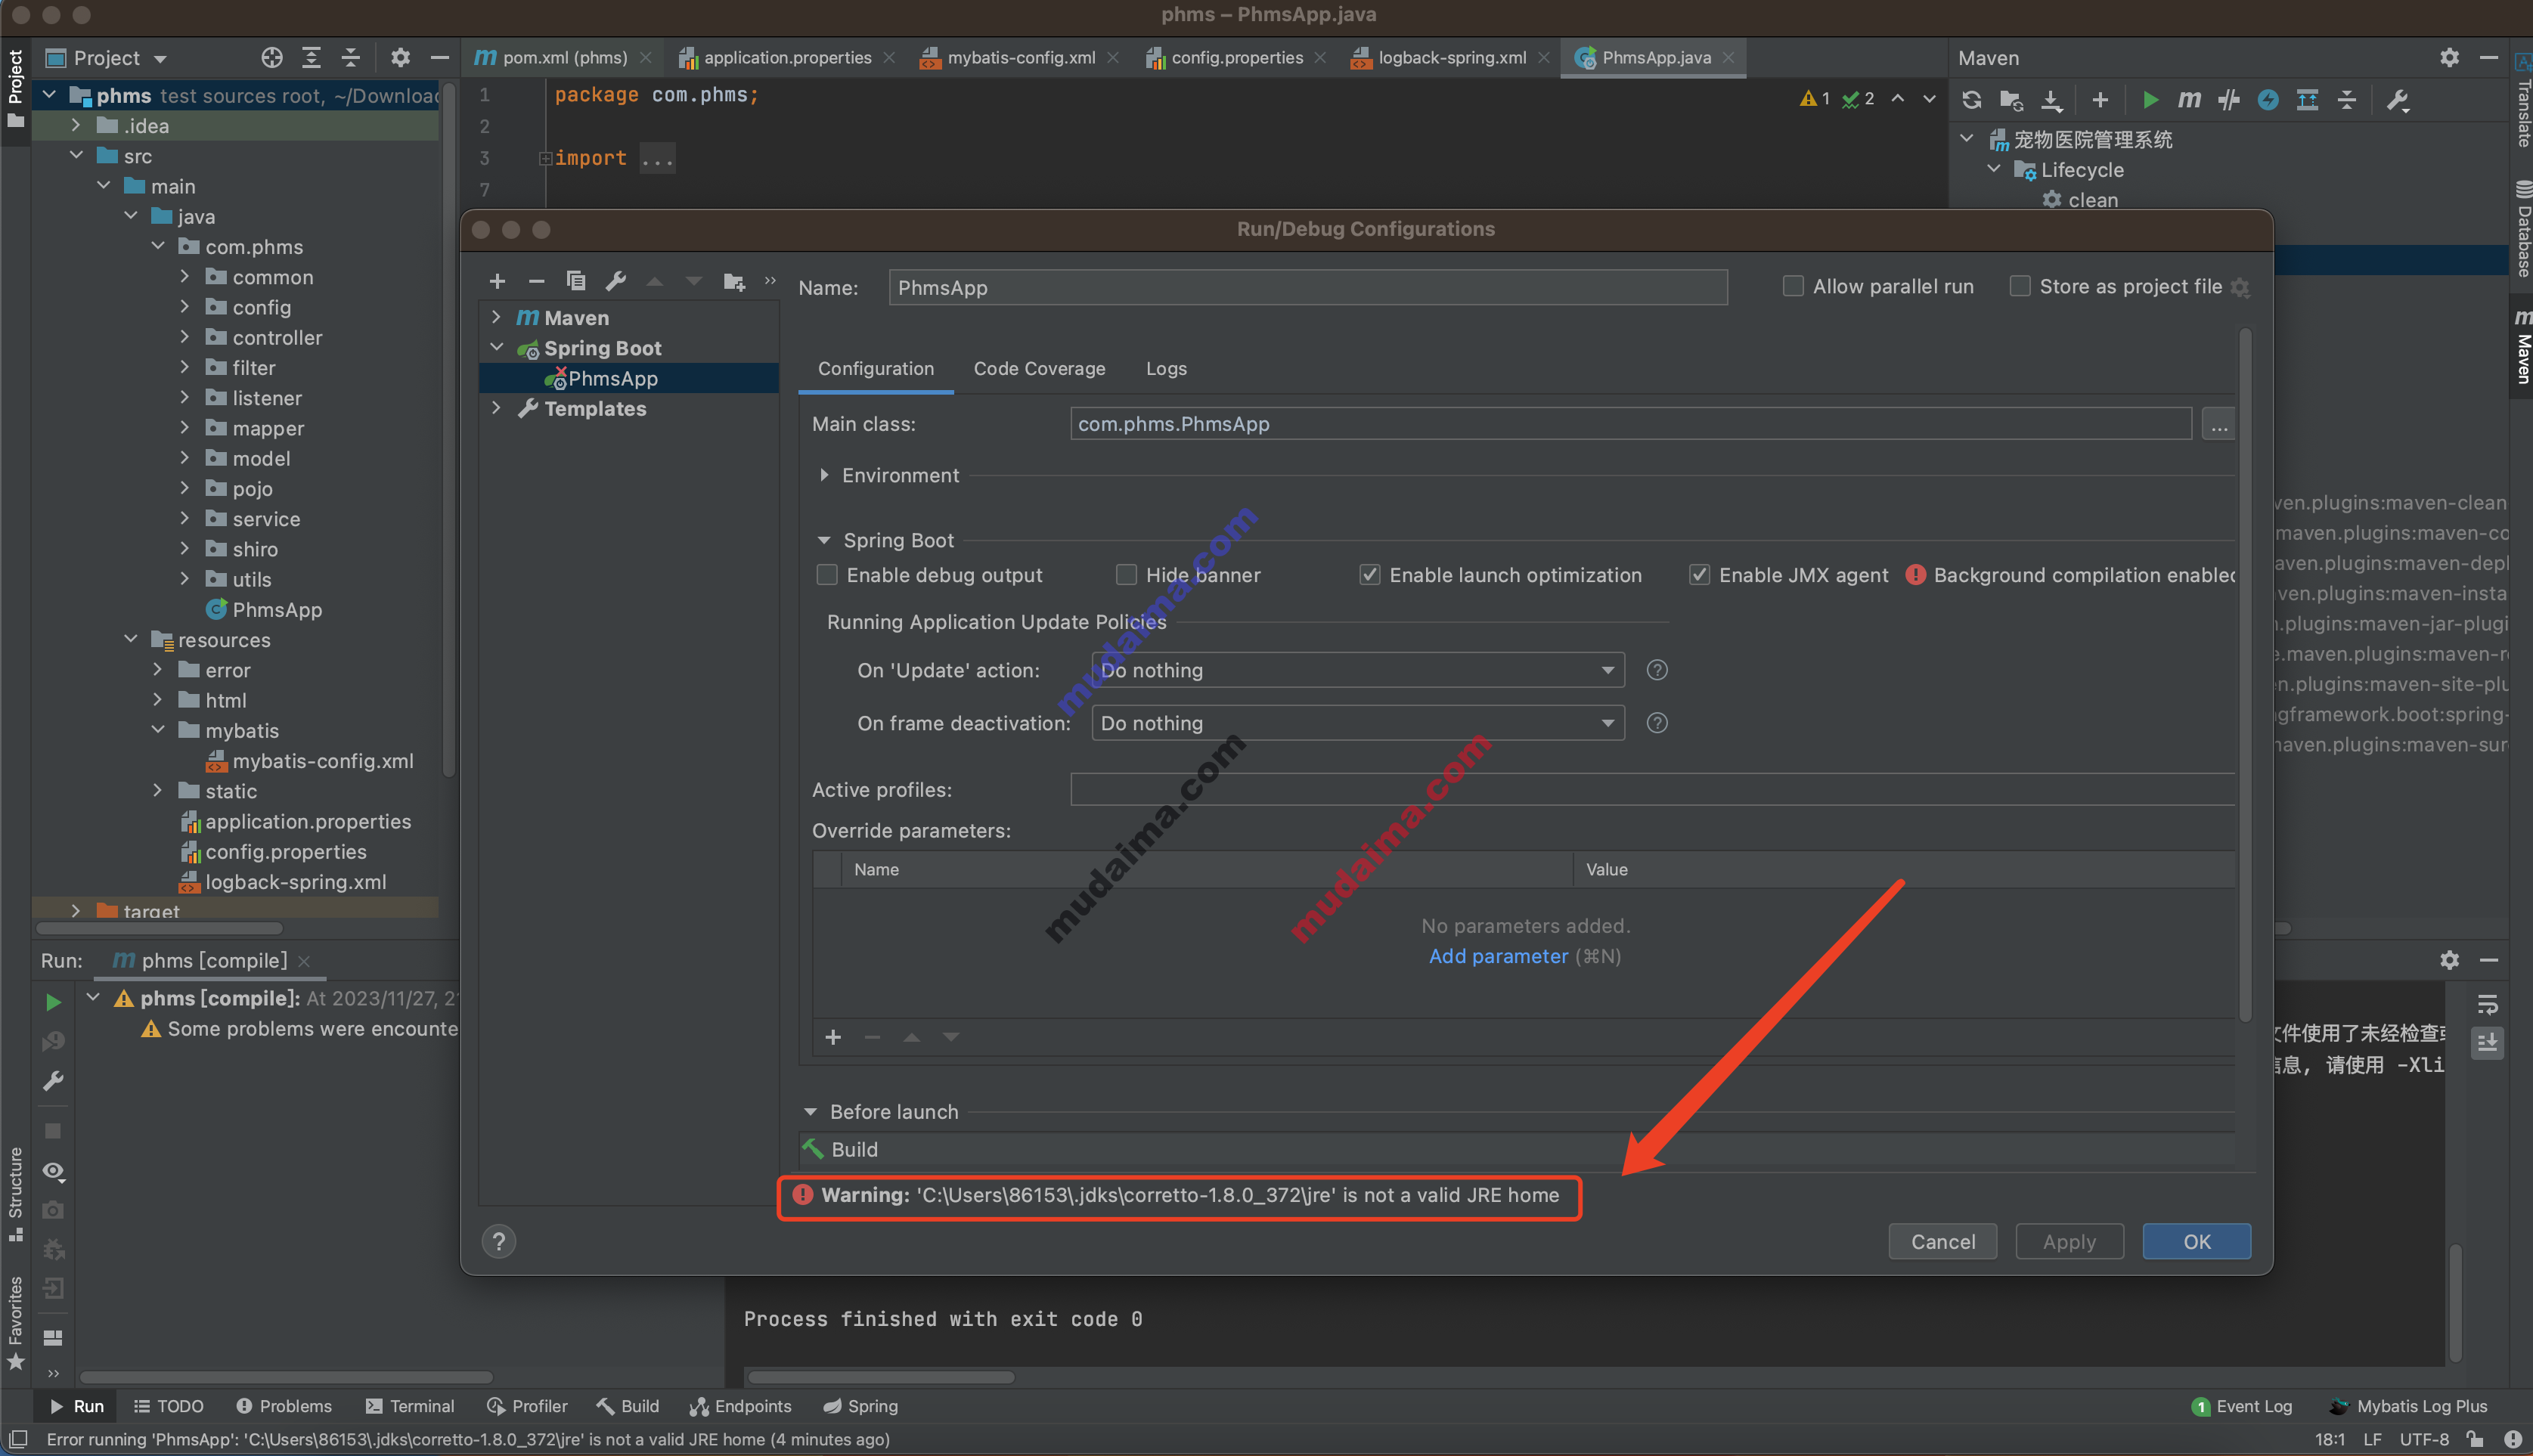The height and width of the screenshot is (1456, 2533).
Task: Expand the controller package folder
Action: (184, 337)
